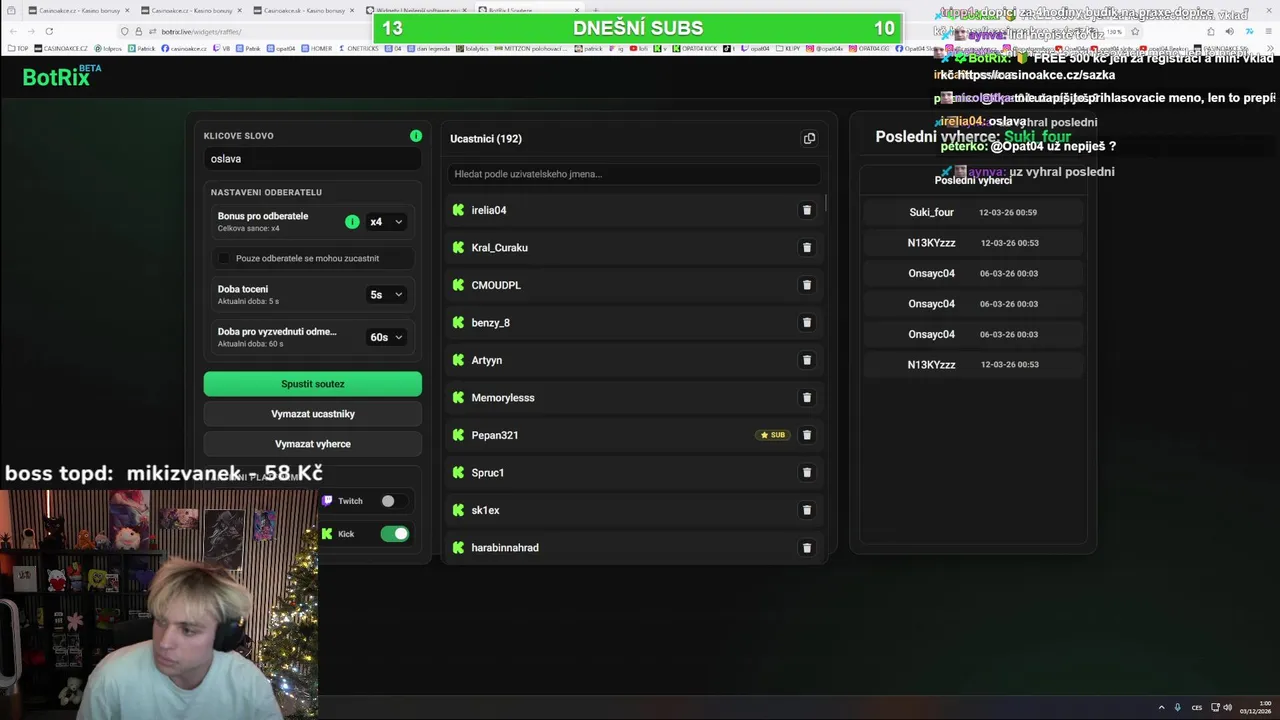
Task: Click the Kick platform icon in settings
Action: (327, 534)
